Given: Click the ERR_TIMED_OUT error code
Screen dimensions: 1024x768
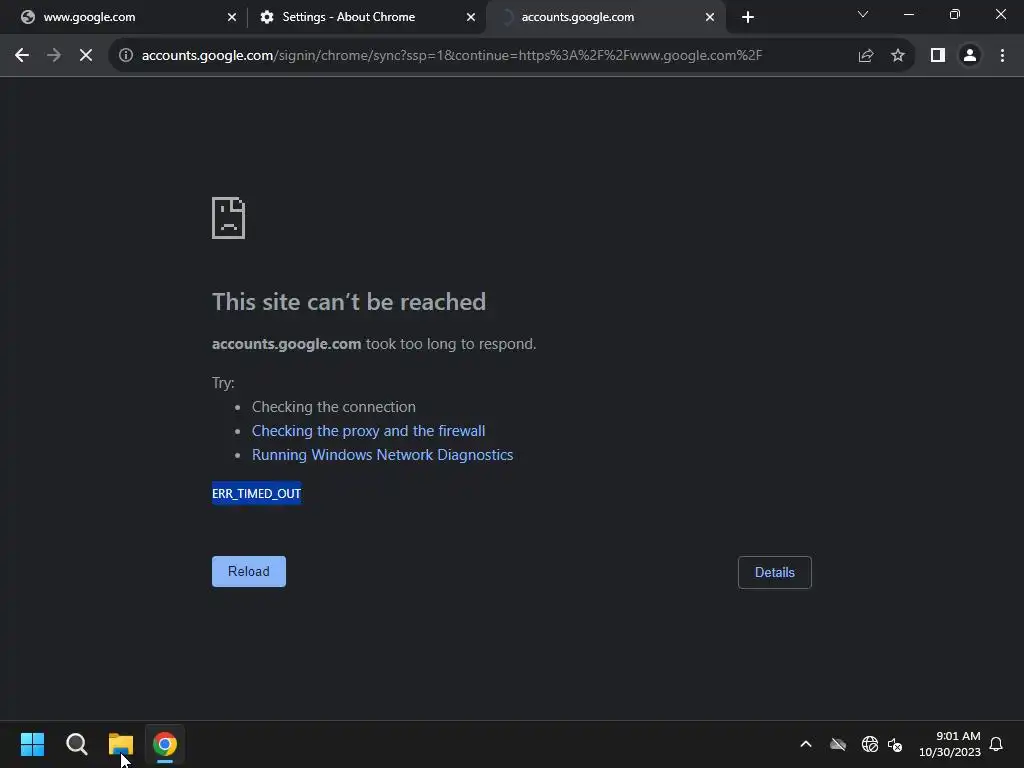Looking at the screenshot, I should (x=257, y=494).
